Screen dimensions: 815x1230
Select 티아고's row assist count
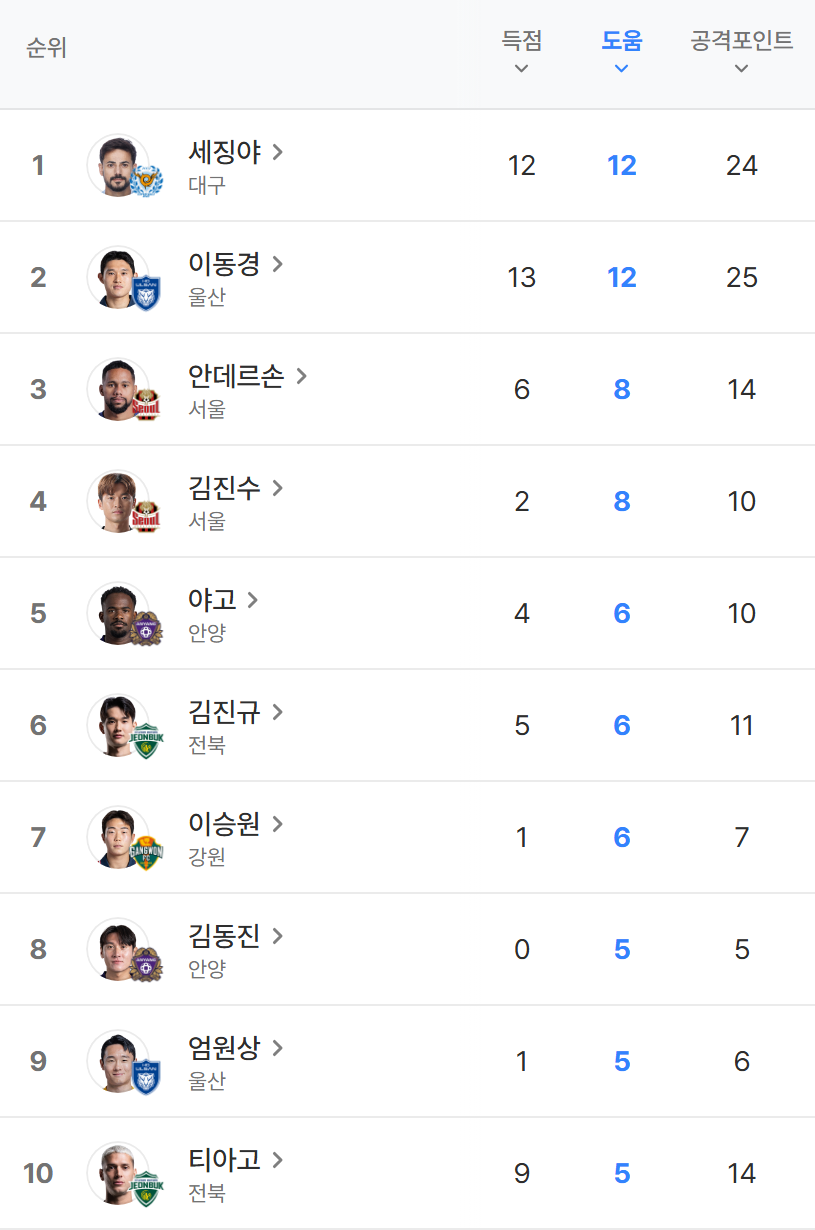tap(621, 1173)
